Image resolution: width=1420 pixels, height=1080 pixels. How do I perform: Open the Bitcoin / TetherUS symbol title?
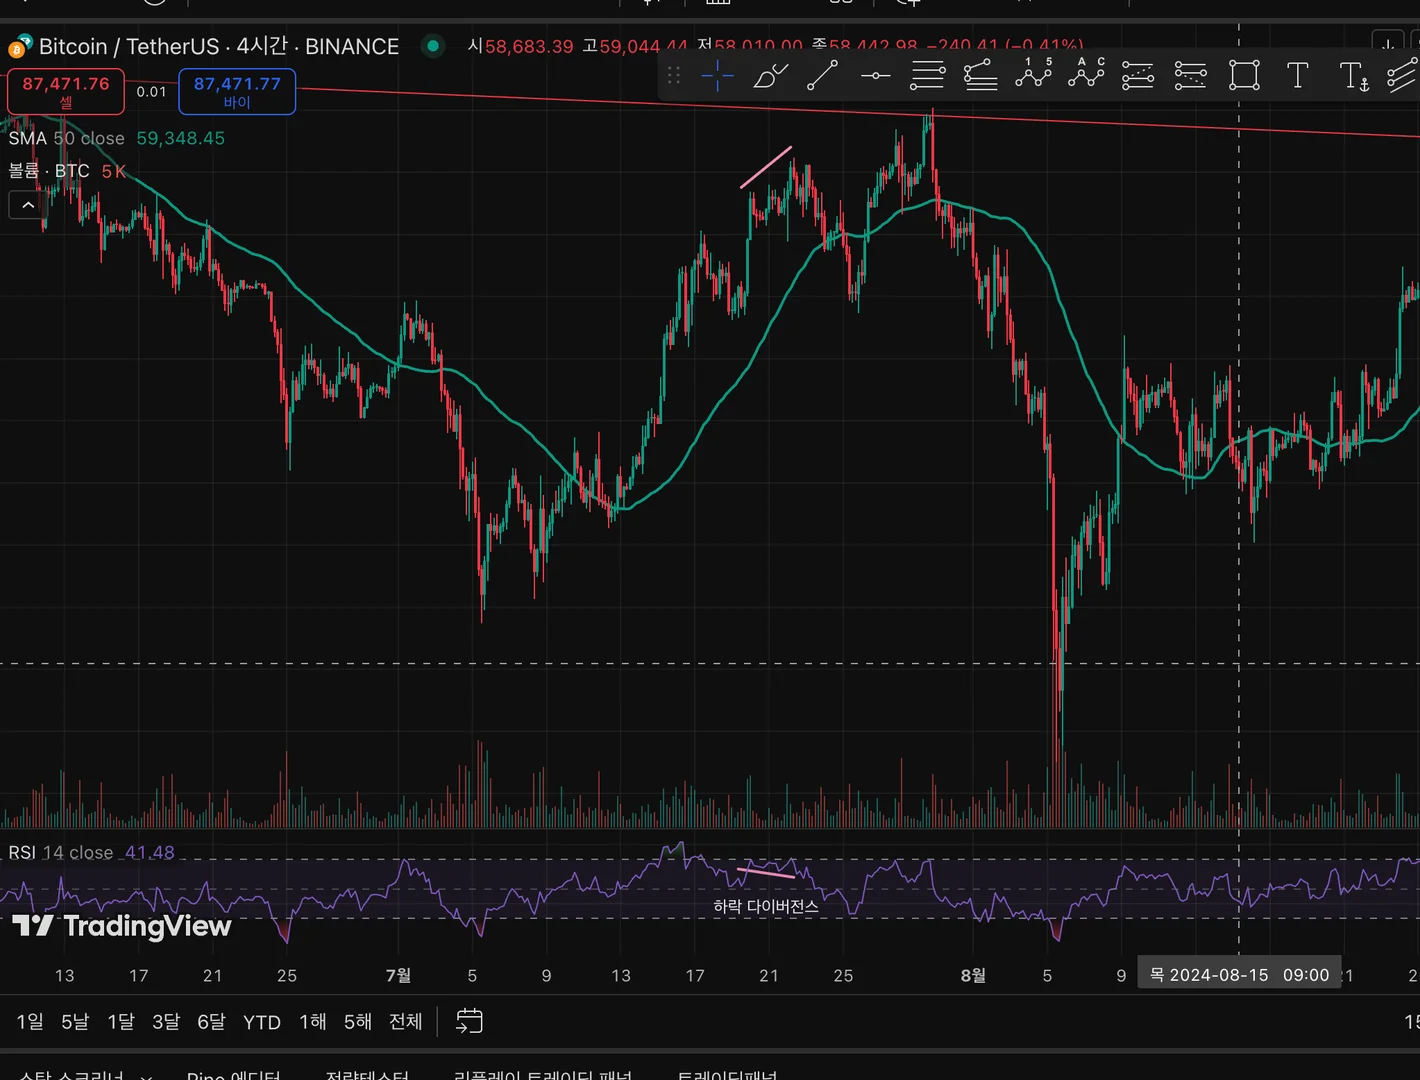[x=219, y=46]
